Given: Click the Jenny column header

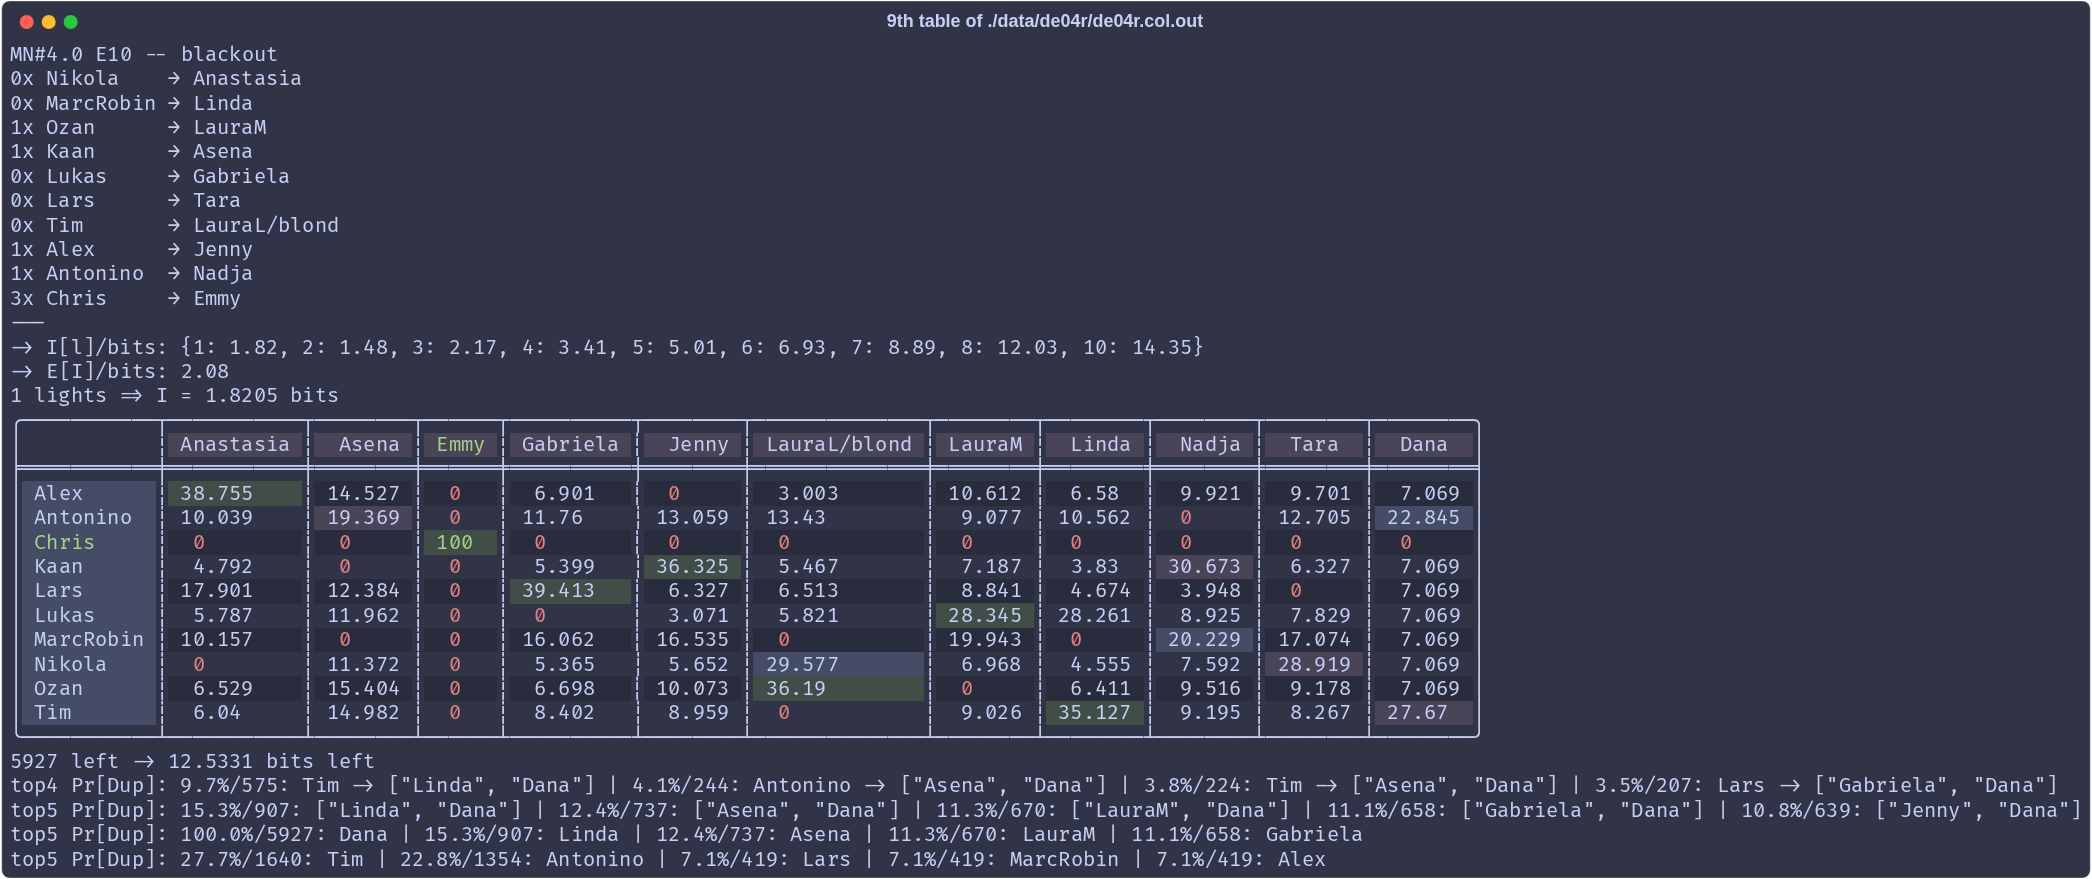Looking at the screenshot, I should click(x=693, y=444).
